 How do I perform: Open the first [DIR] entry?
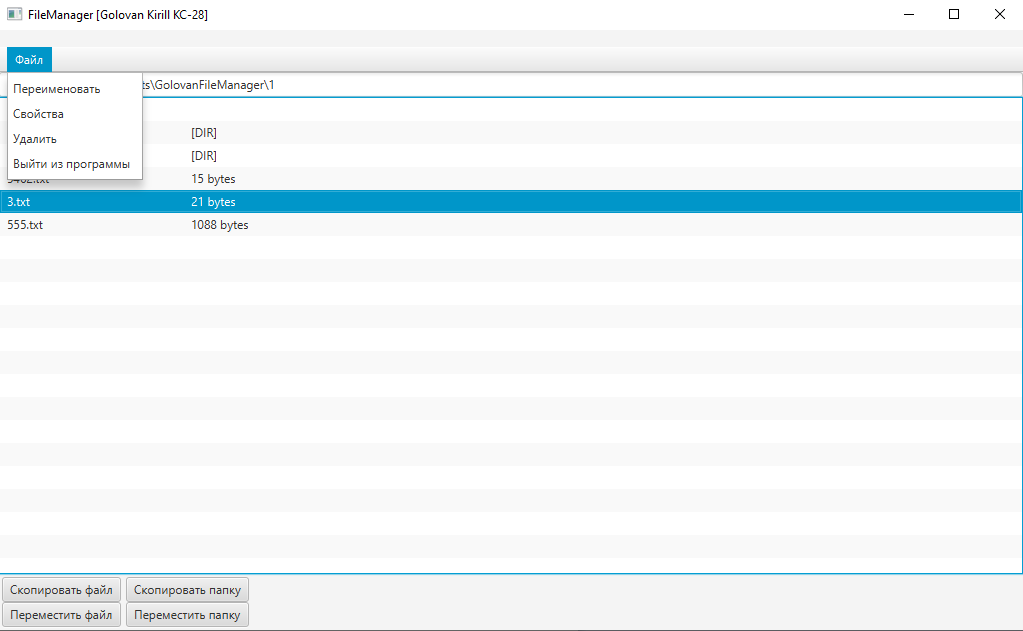click(203, 132)
